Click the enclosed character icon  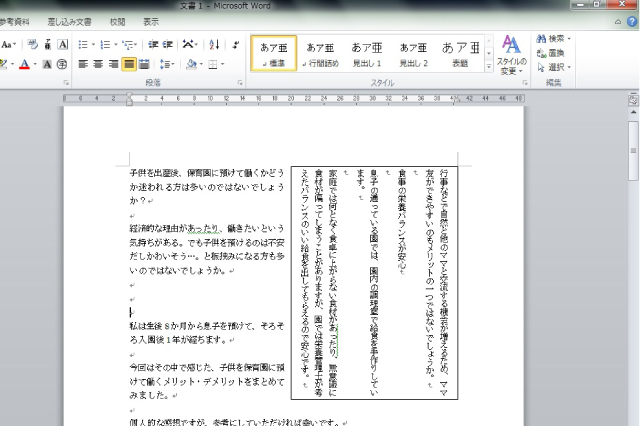(x=62, y=64)
